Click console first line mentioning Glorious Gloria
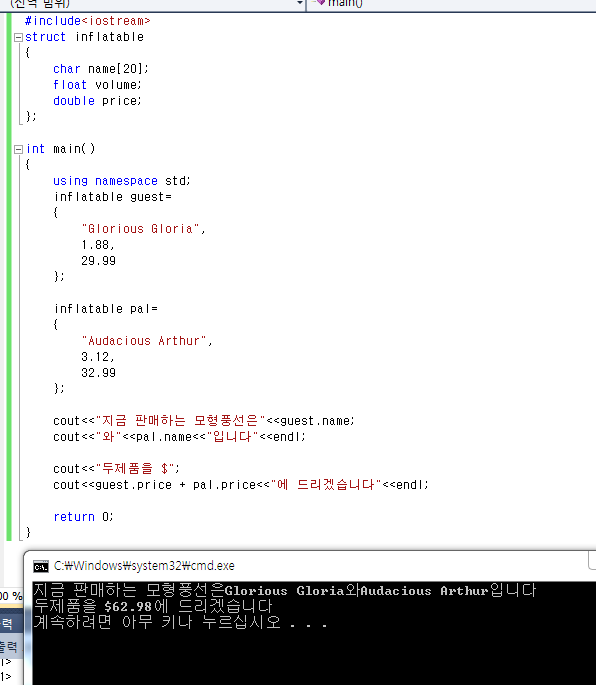 pos(285,591)
